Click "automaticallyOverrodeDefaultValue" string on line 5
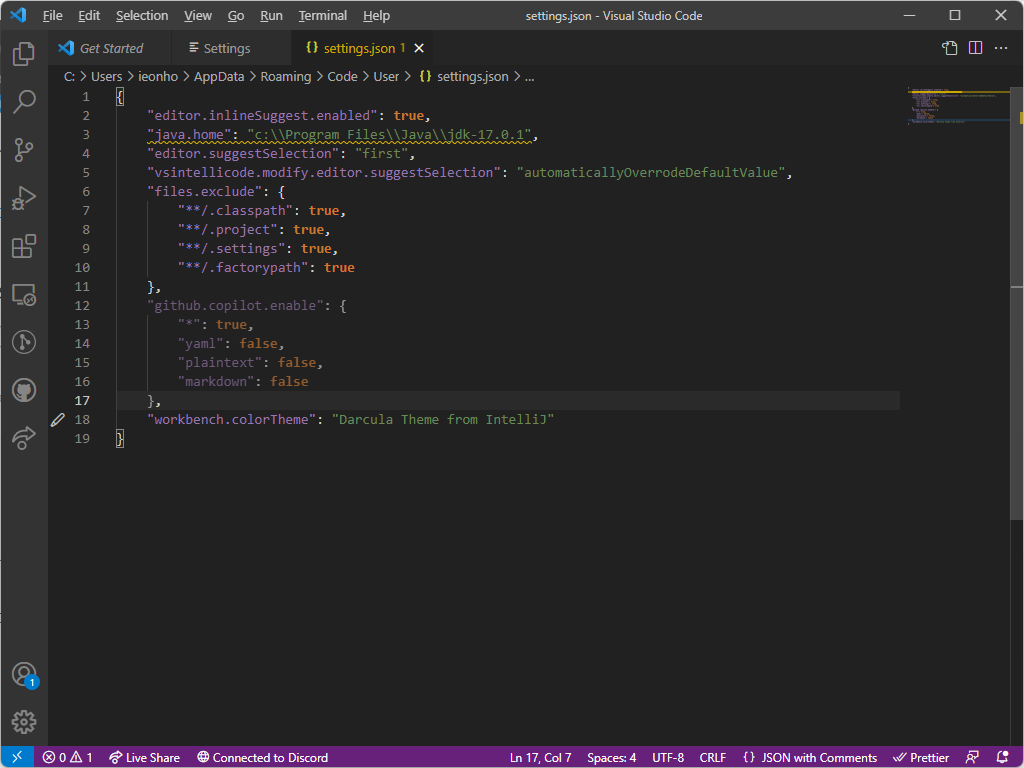This screenshot has width=1024, height=768. coord(650,172)
